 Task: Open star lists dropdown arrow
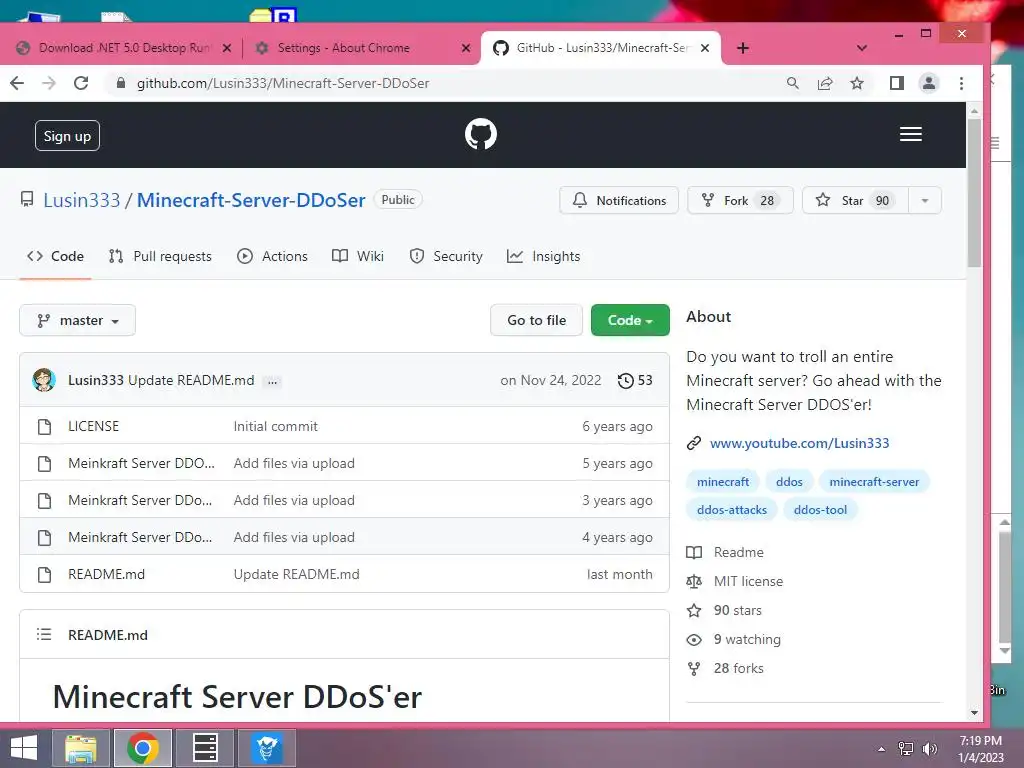coord(925,200)
